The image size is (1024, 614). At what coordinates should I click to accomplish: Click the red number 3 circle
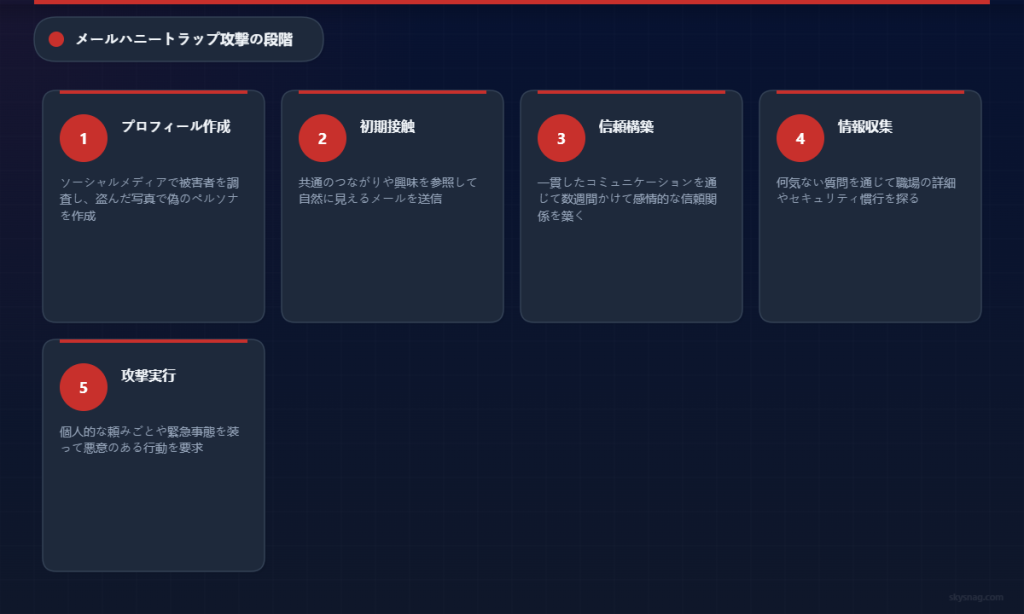[561, 138]
